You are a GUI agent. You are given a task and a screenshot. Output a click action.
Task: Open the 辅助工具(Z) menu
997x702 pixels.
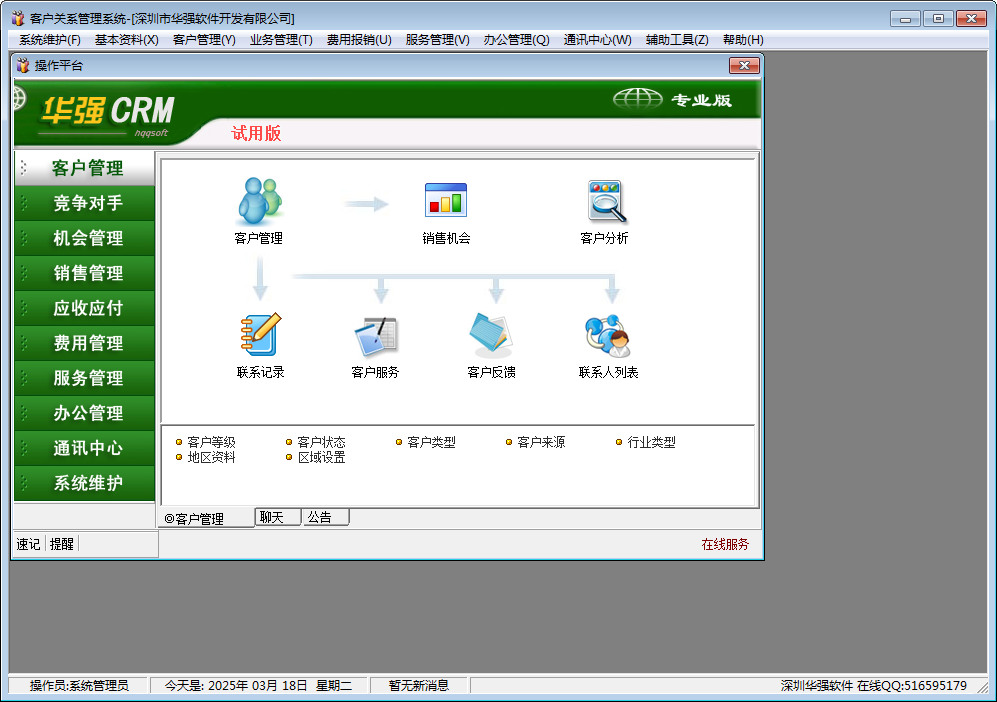[x=677, y=40]
